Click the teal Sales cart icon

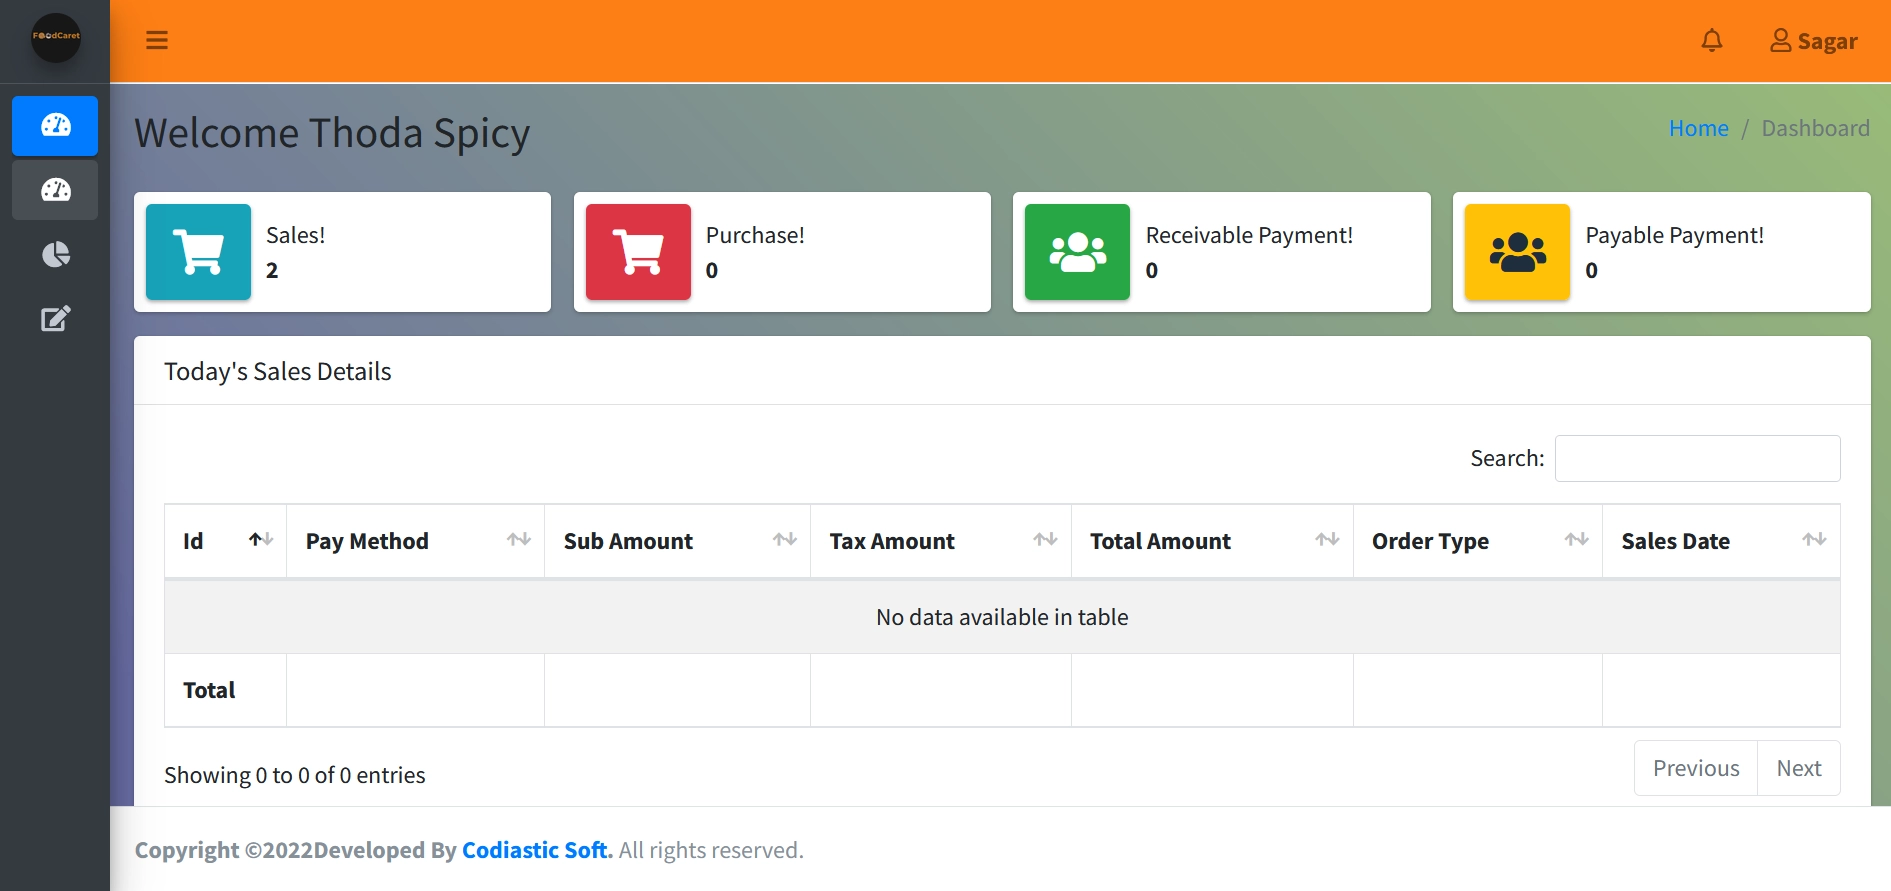[198, 252]
